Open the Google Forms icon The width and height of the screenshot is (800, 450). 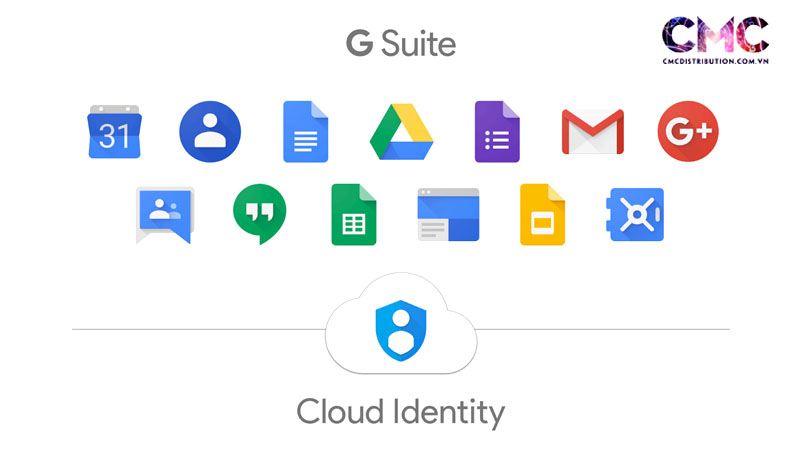tap(497, 132)
